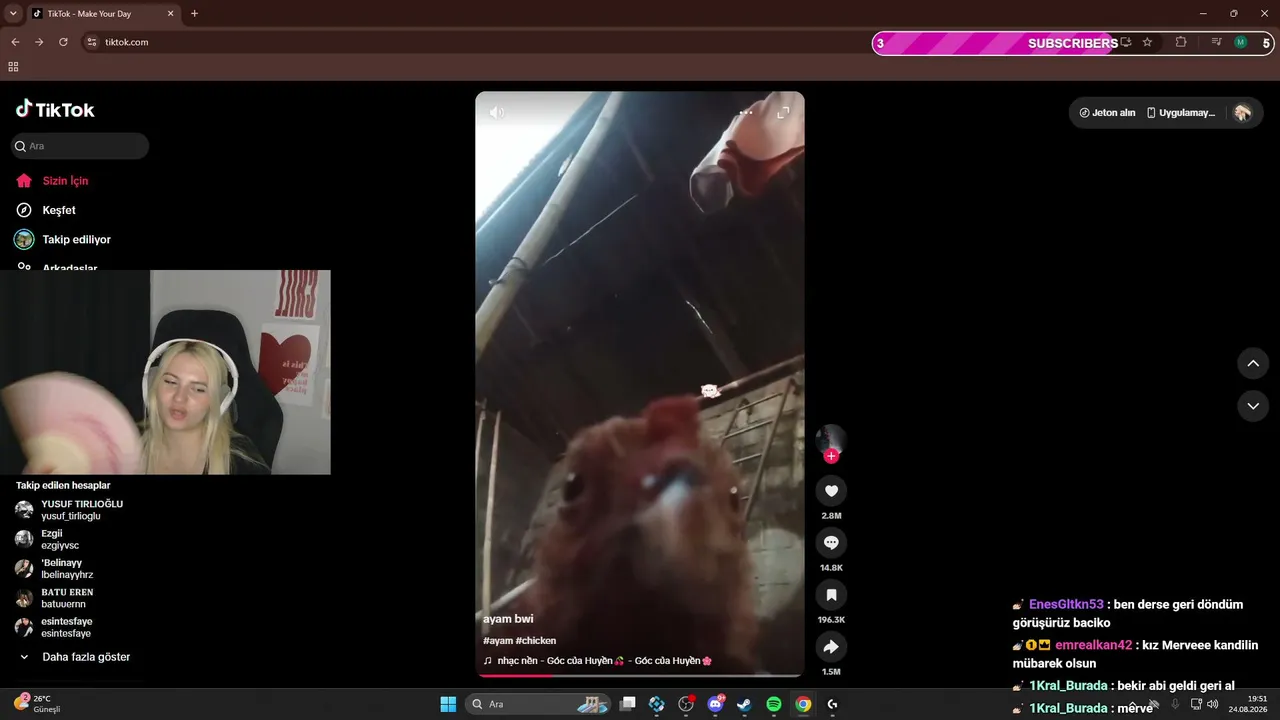Viewport: 1280px width, 720px height.
Task: Click the taskbar Ara search box
Action: click(540, 704)
